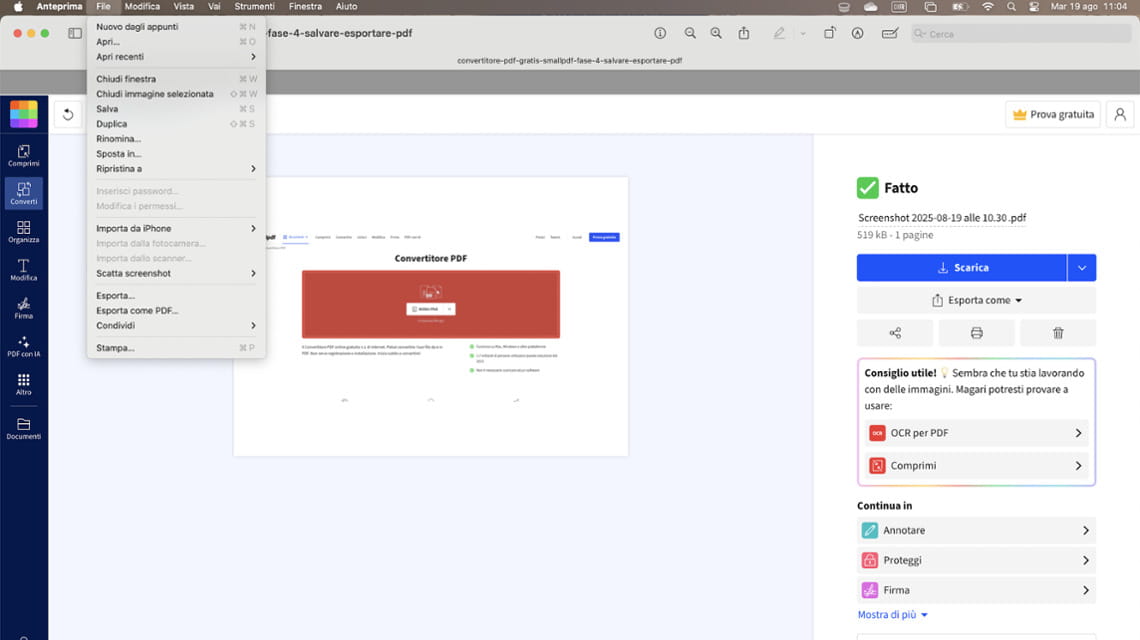The image size is (1140, 640).
Task: Click the Prova gratuita button
Action: click(1053, 114)
